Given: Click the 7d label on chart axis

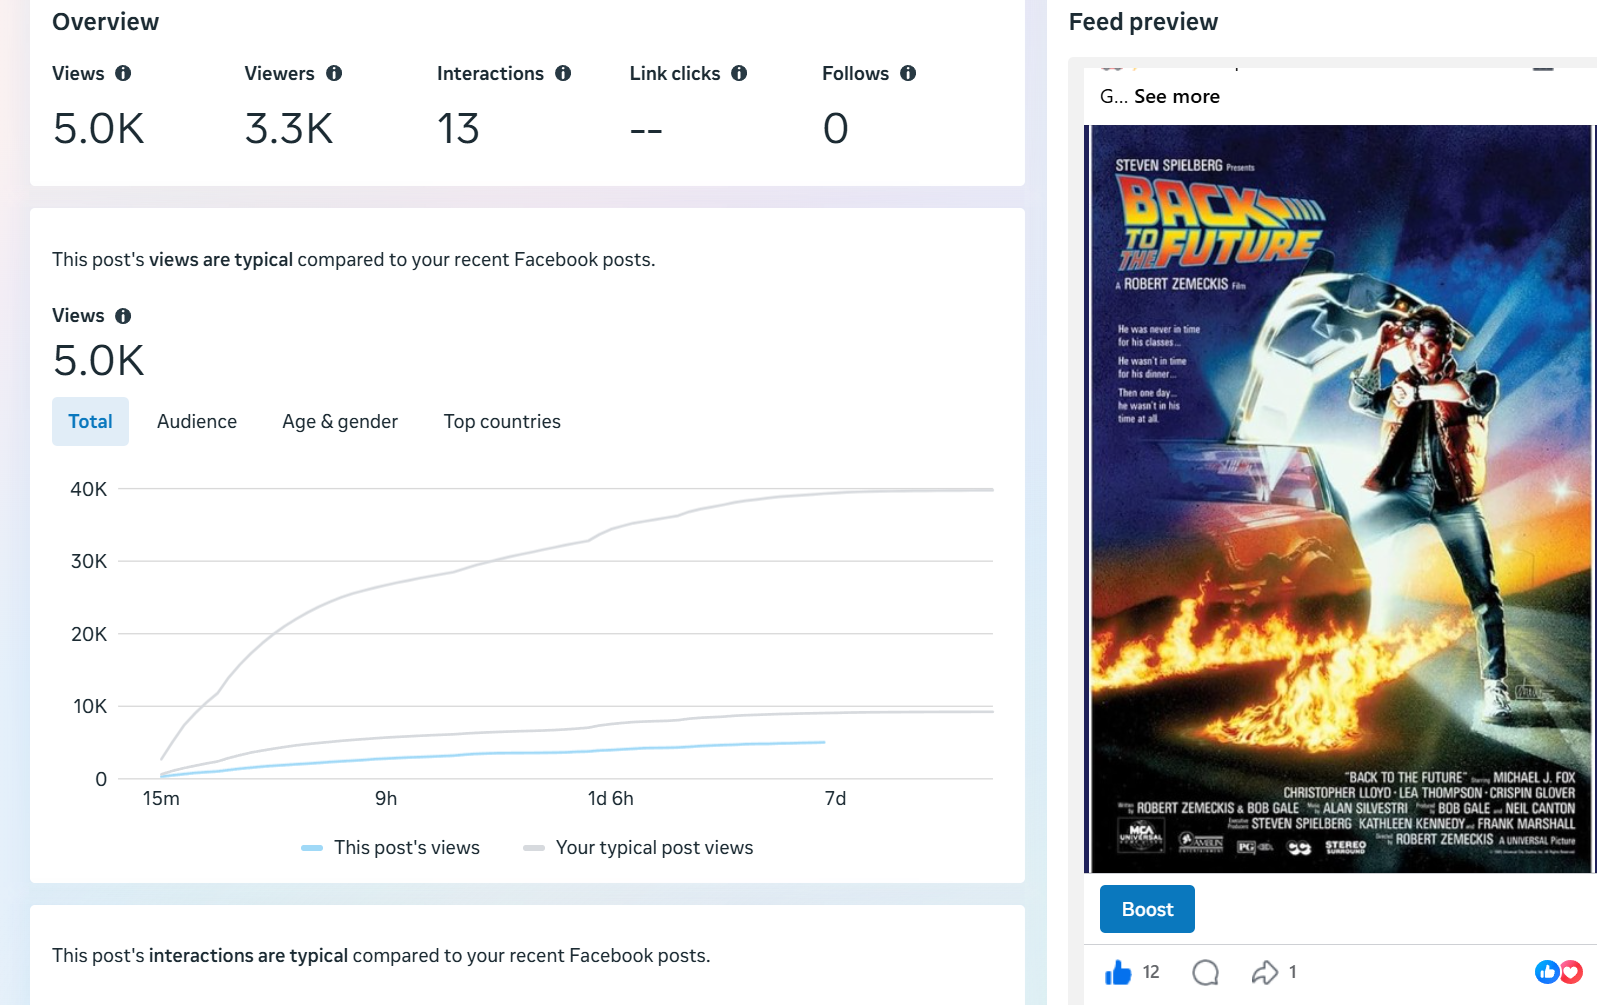Looking at the screenshot, I should (835, 799).
